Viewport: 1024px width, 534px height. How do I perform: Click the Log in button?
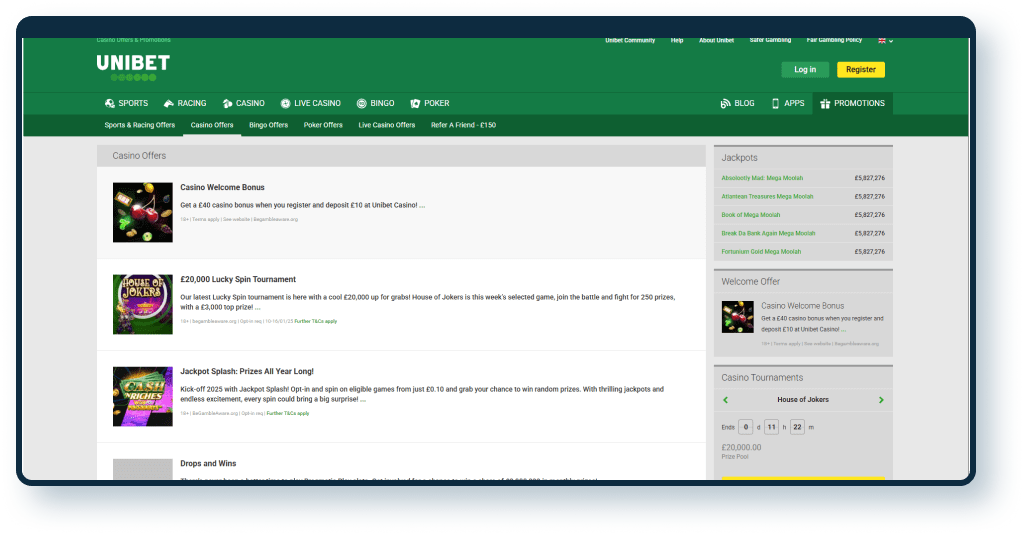(x=805, y=69)
